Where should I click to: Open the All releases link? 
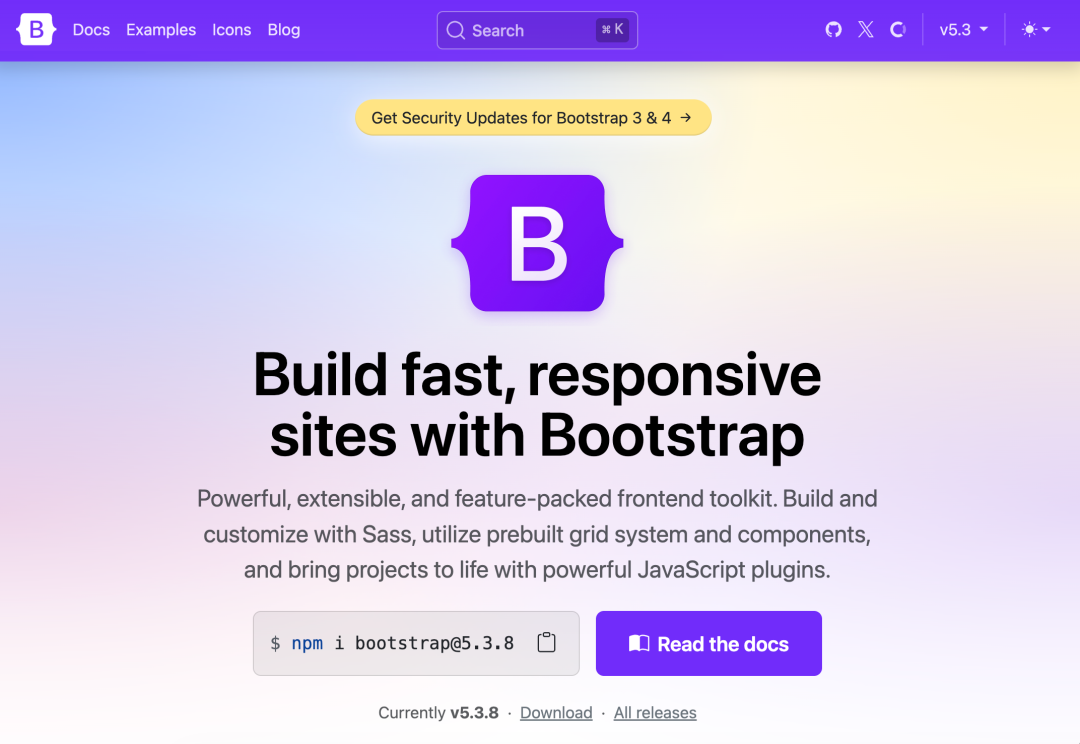(x=655, y=713)
